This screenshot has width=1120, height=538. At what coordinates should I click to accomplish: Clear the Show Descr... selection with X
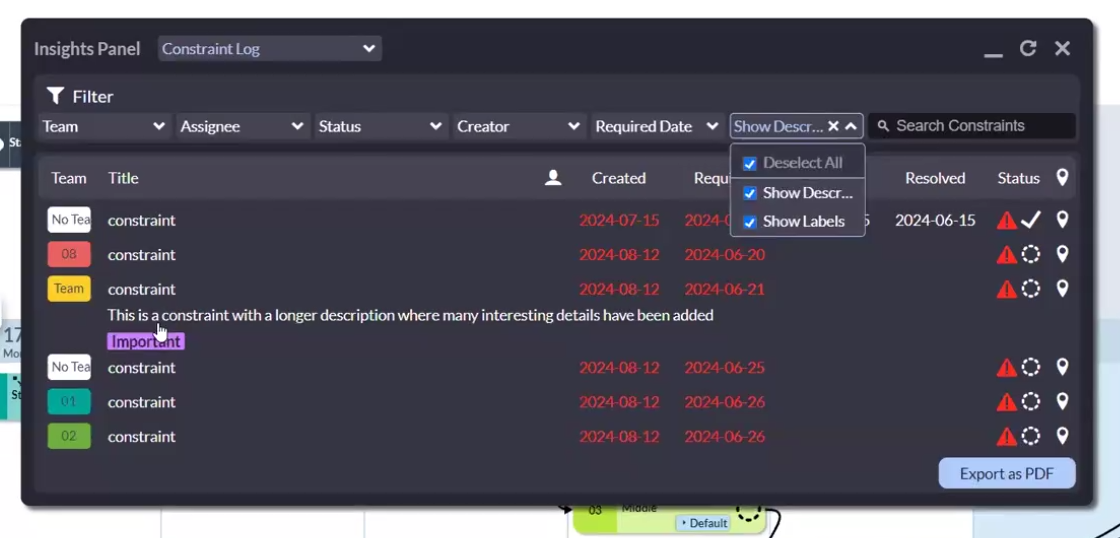tap(833, 126)
